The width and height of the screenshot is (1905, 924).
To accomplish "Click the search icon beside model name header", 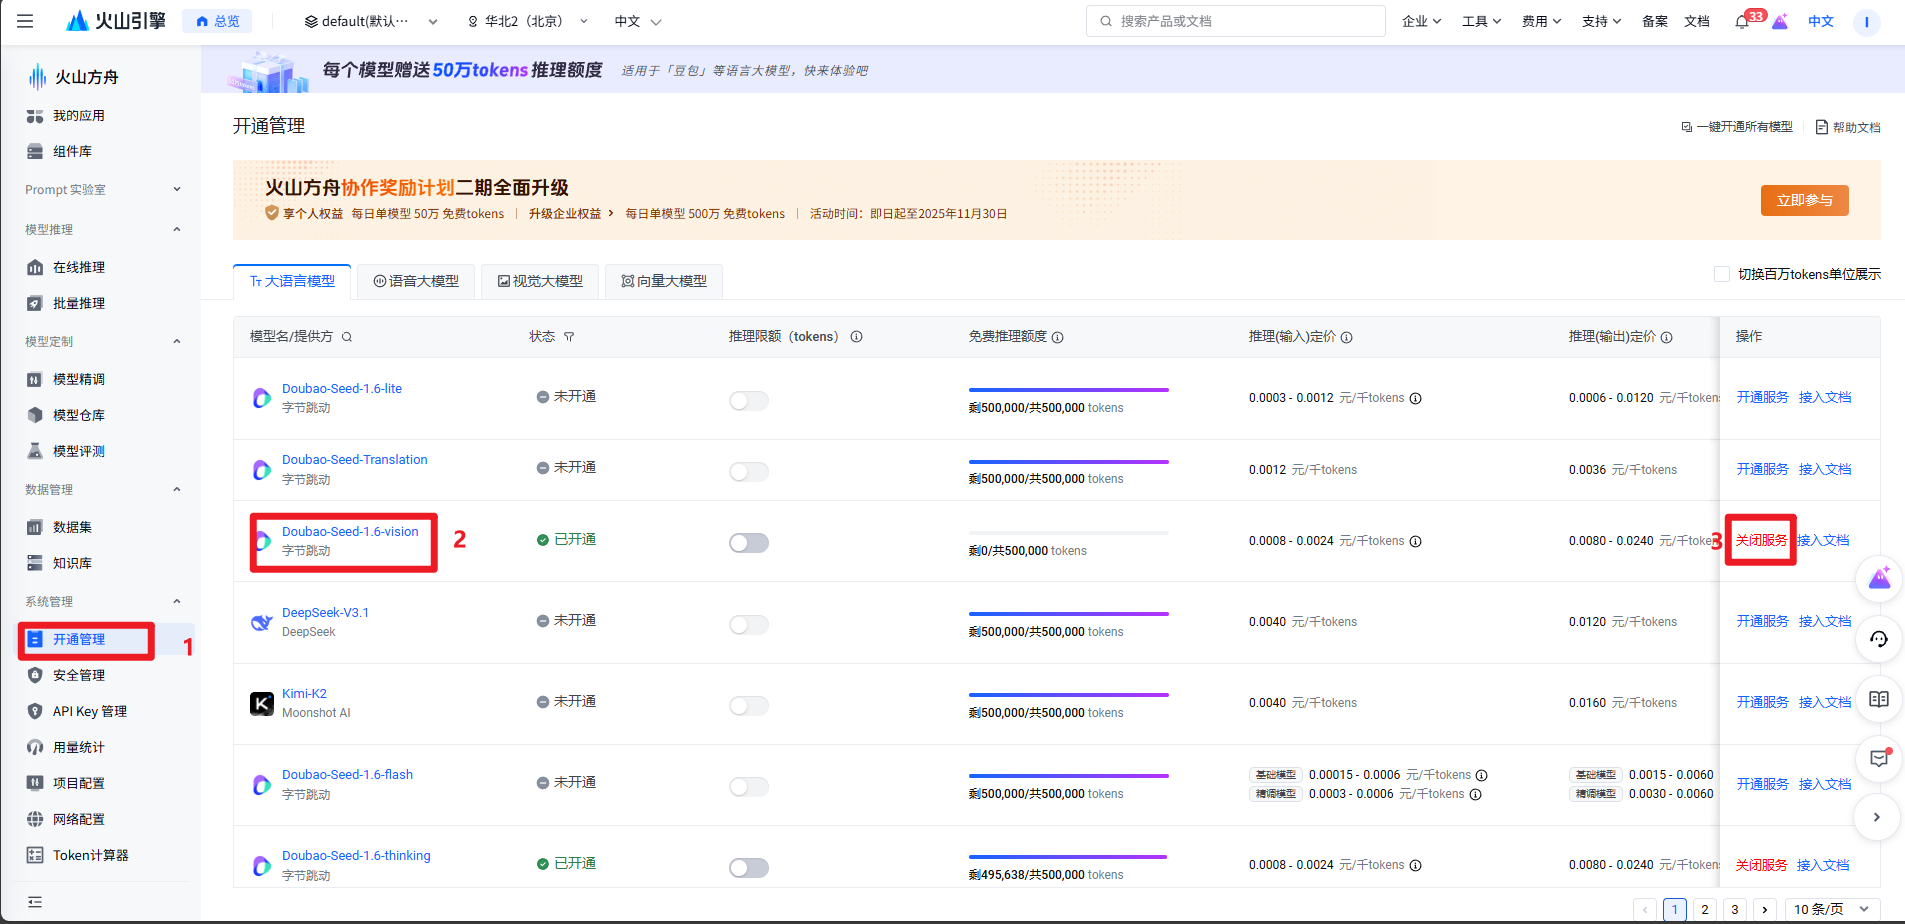I will [347, 337].
